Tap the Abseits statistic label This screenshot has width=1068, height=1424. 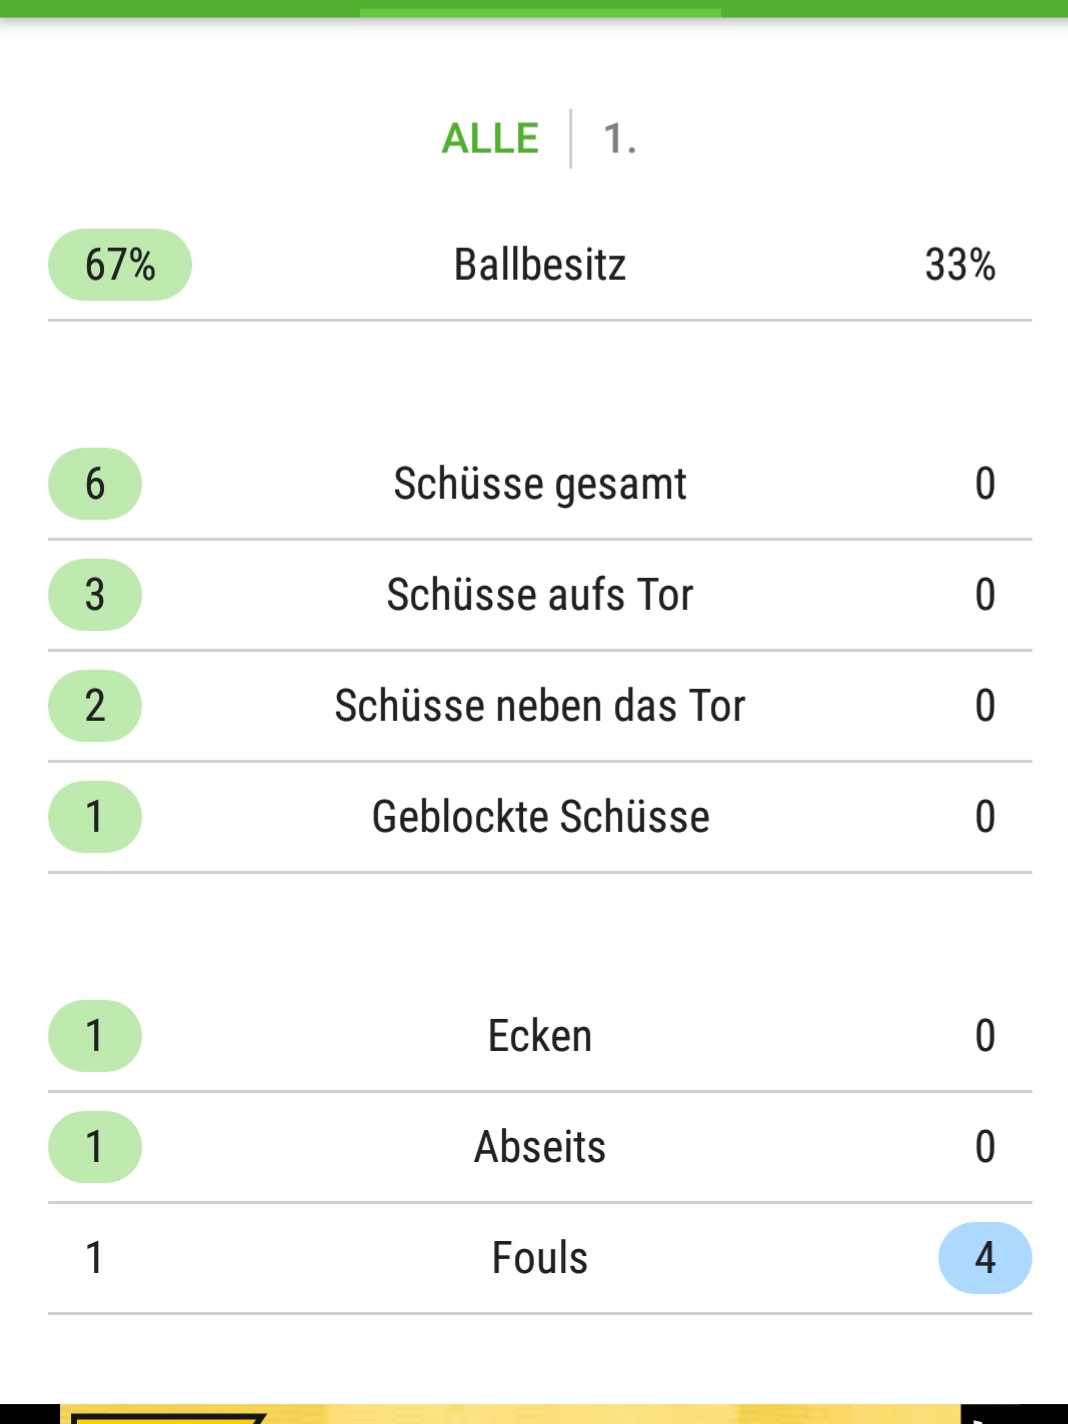[x=540, y=1147]
